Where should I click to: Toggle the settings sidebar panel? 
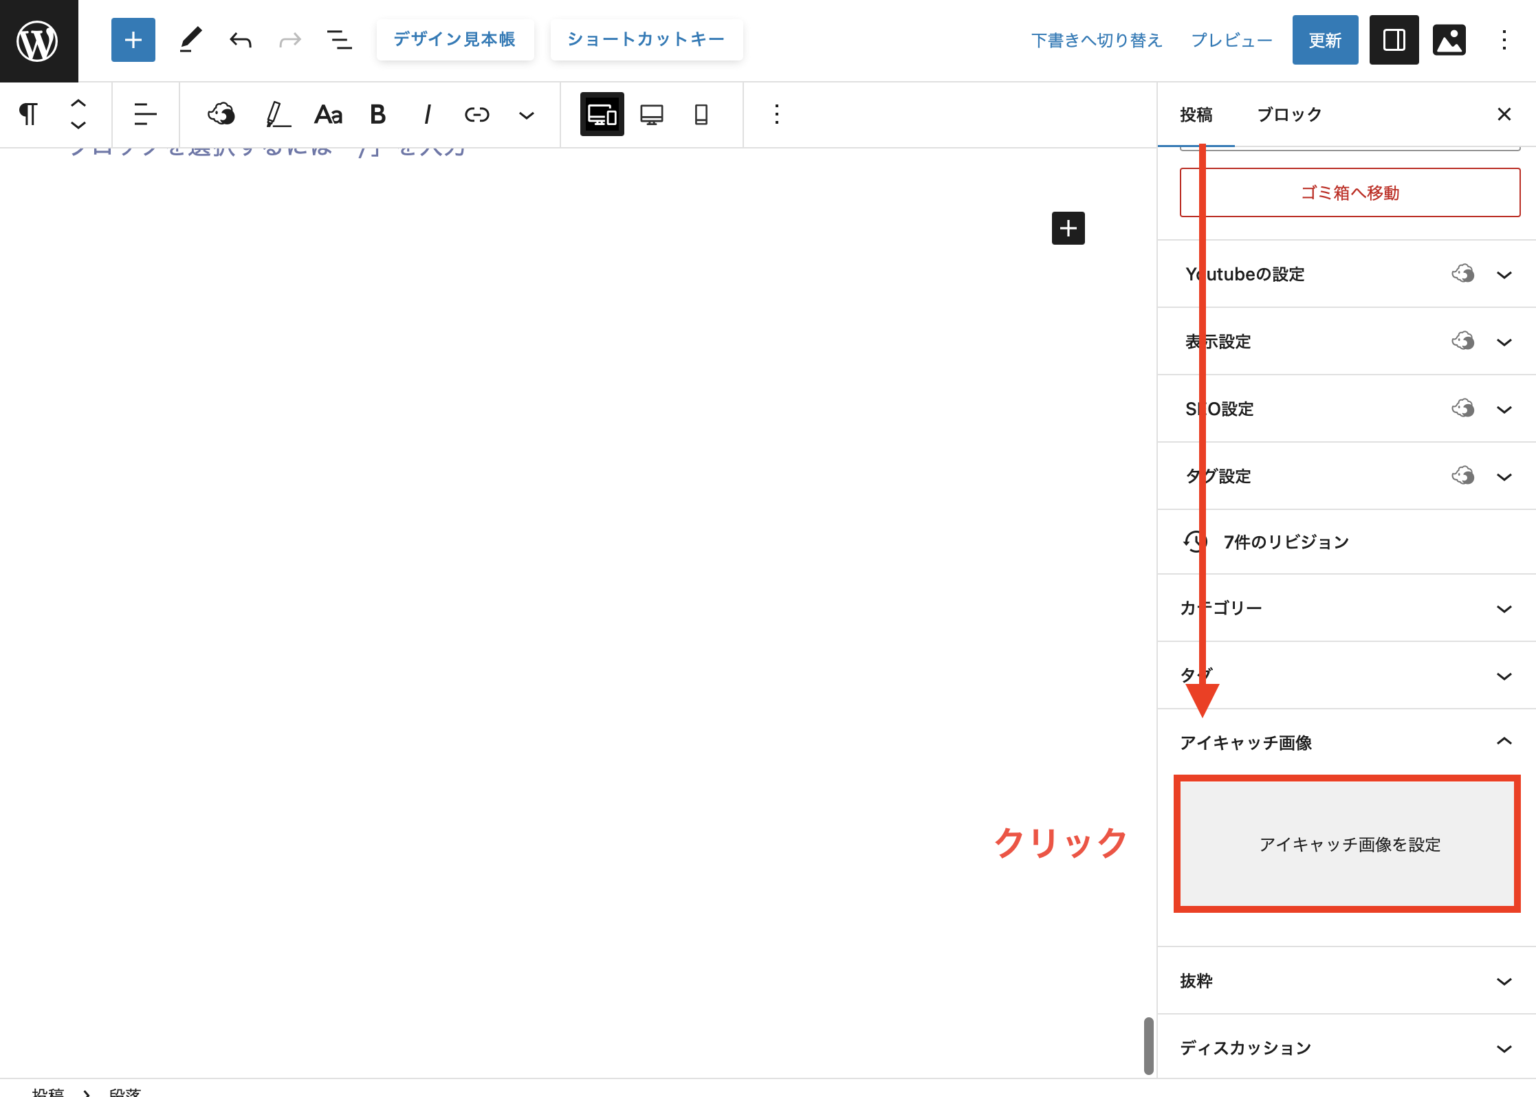click(1393, 41)
